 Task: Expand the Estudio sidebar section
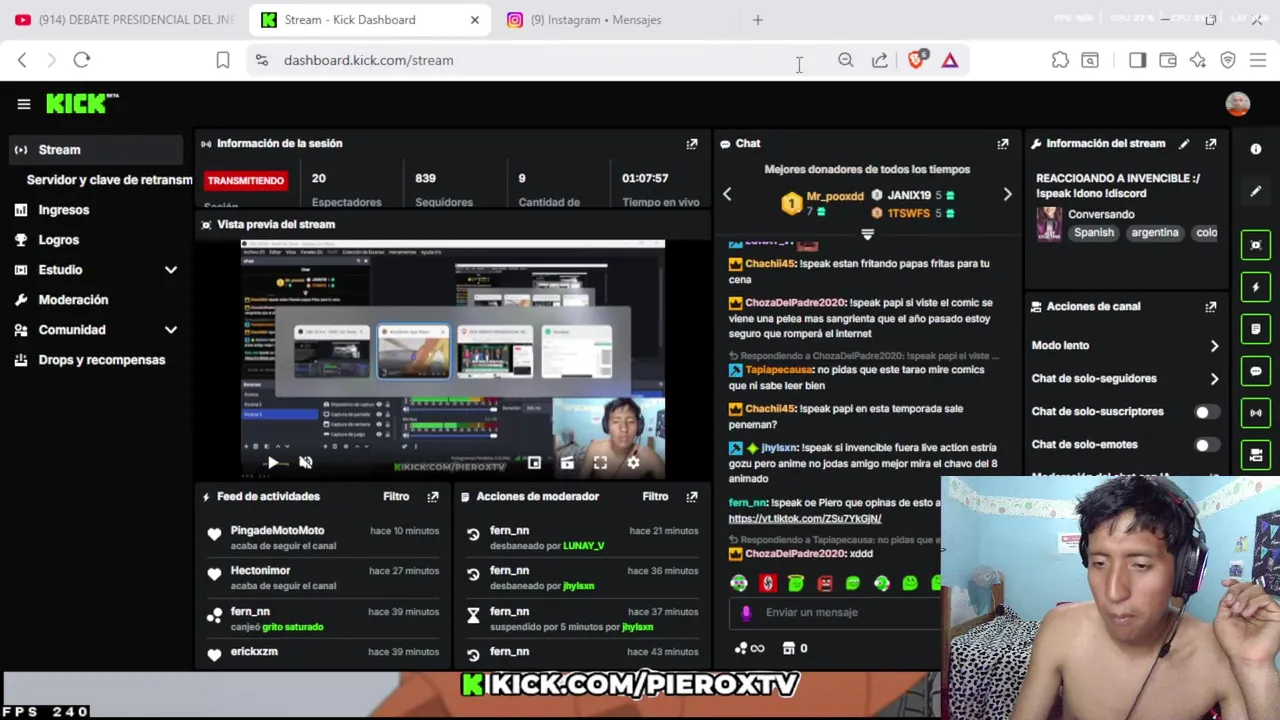171,270
